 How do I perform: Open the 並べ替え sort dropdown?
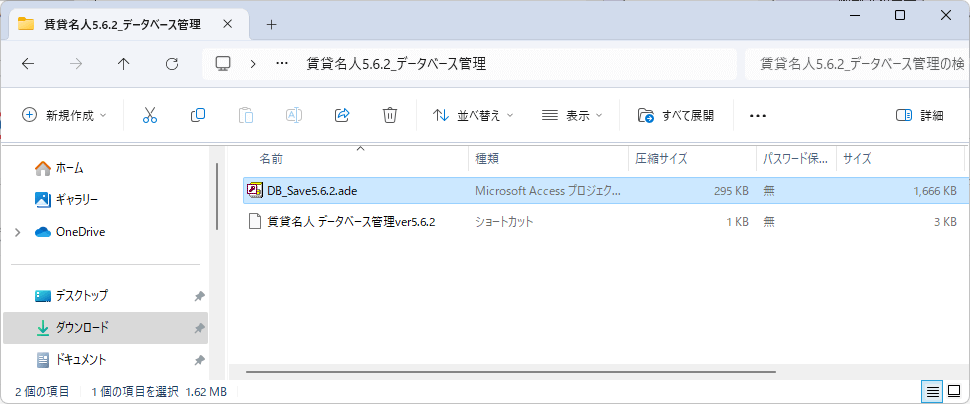coord(472,115)
